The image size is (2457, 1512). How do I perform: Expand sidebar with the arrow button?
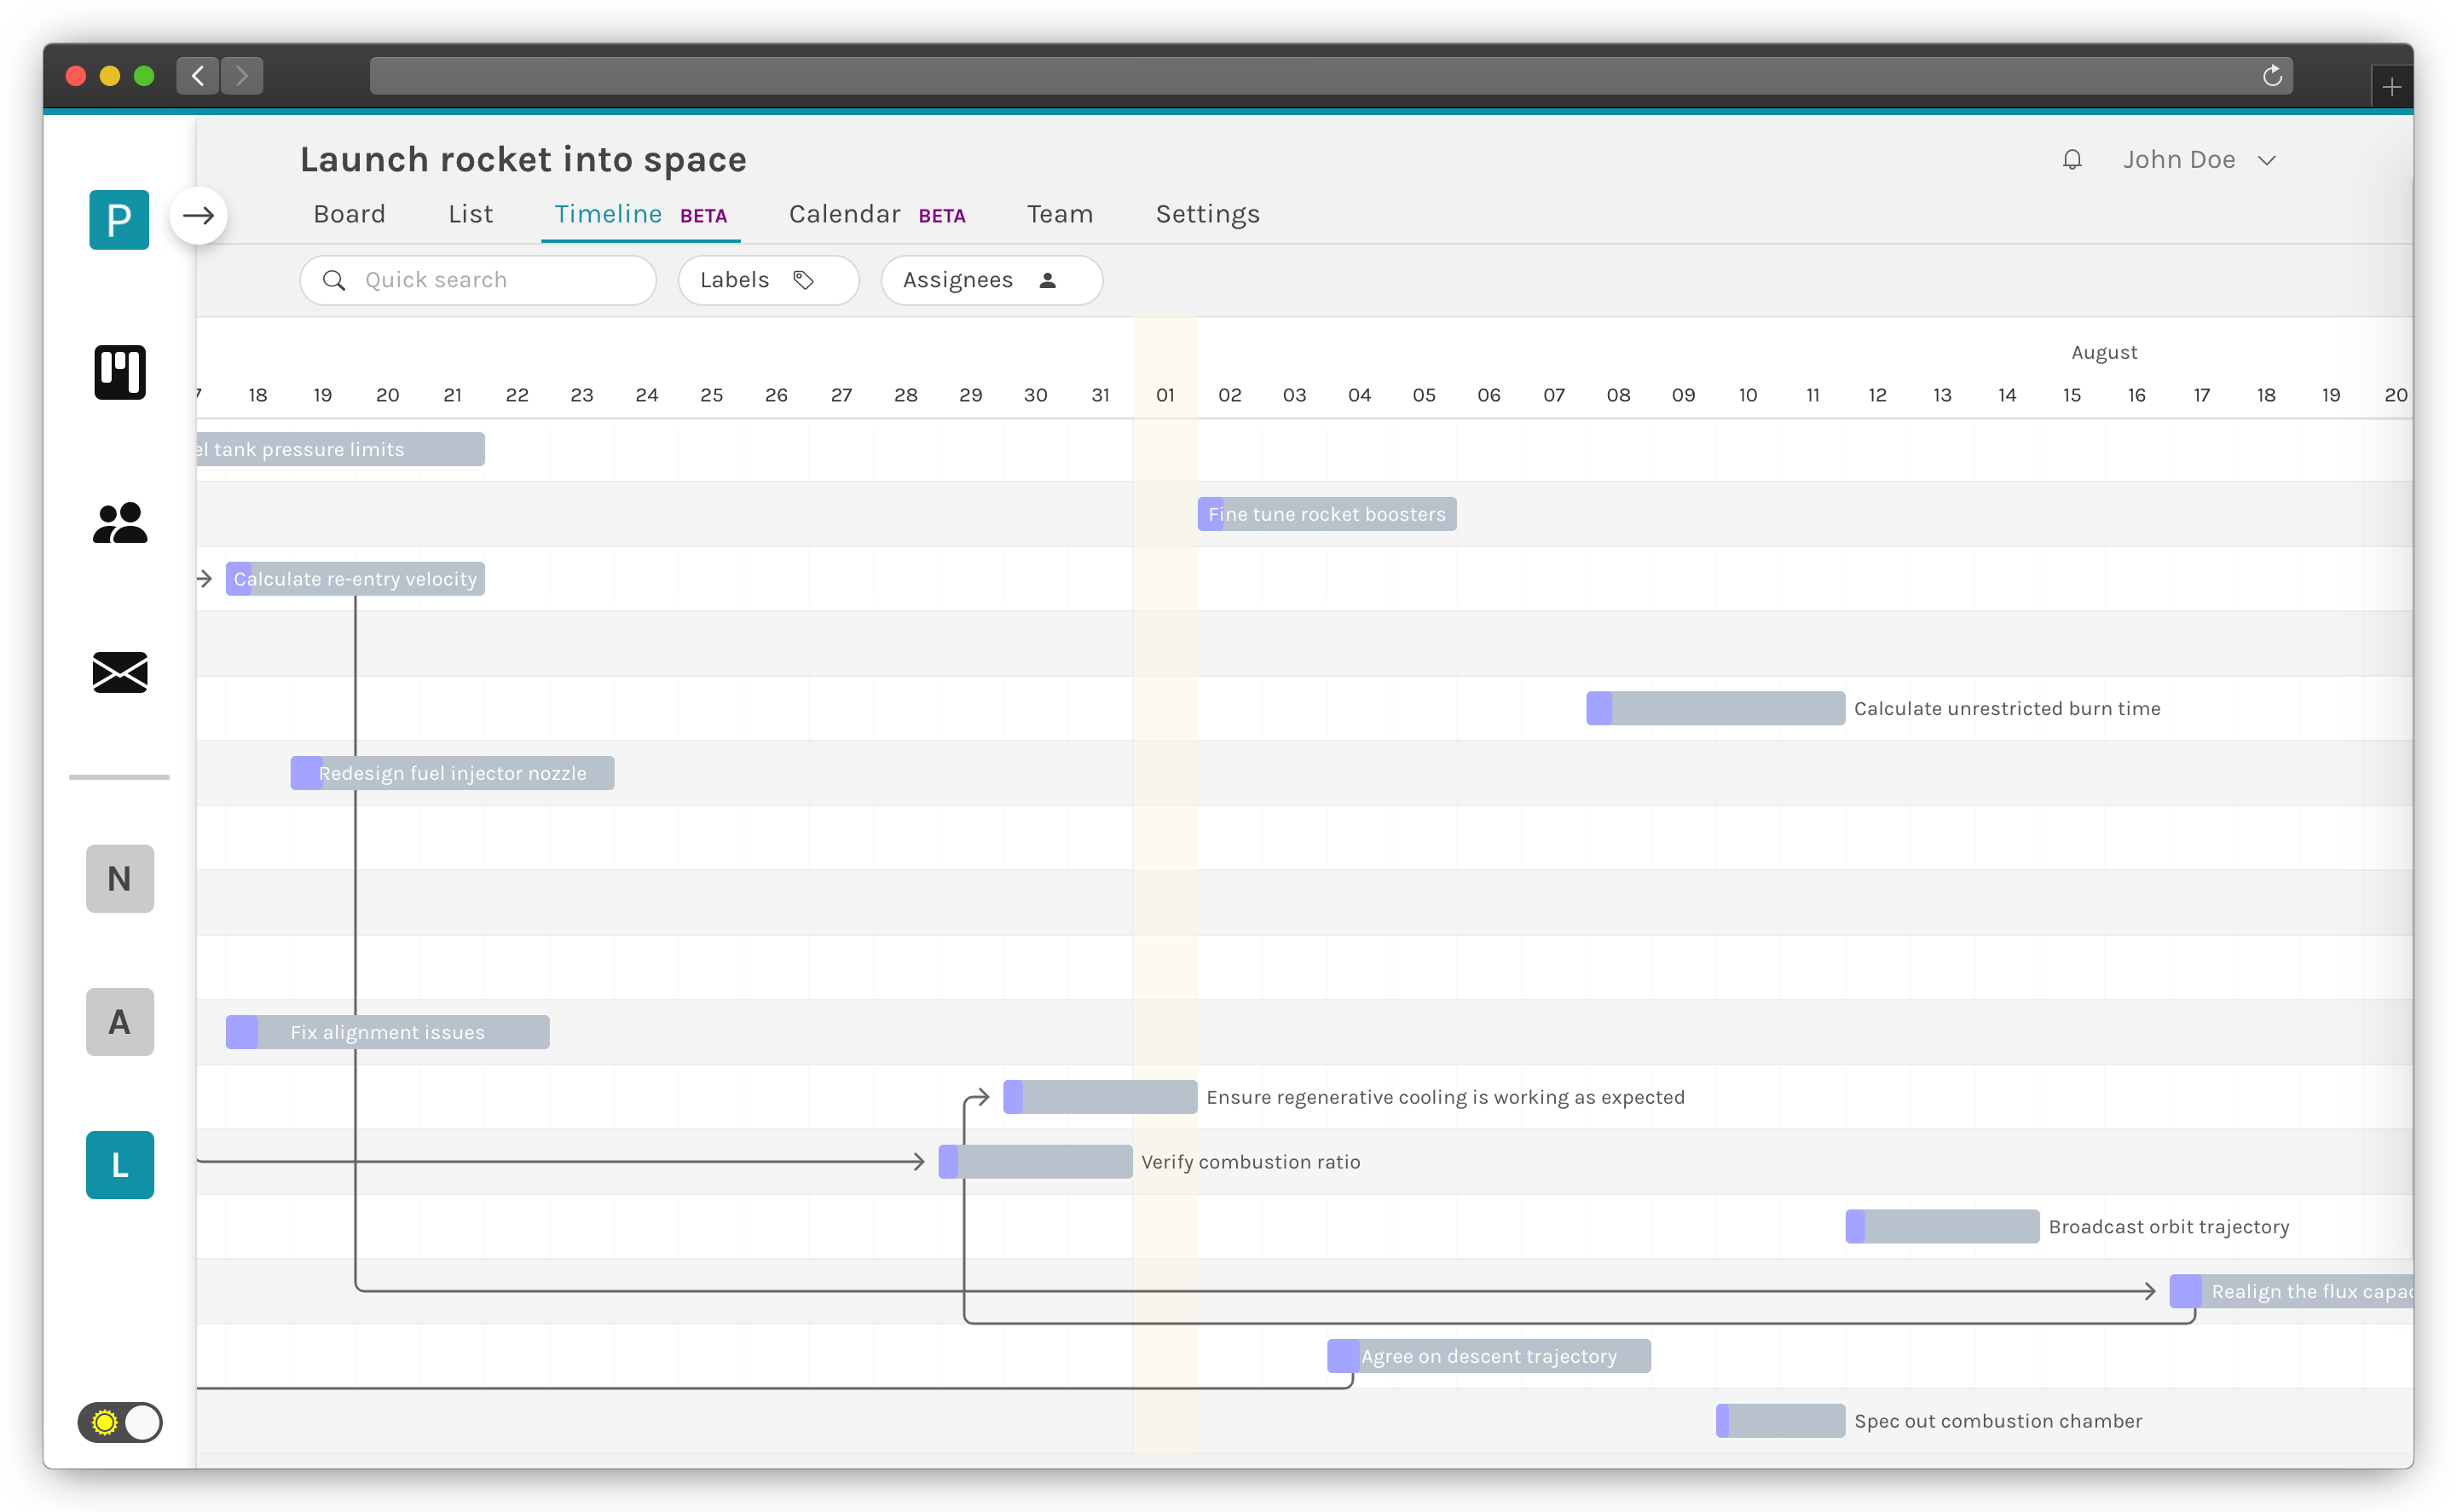coord(199,216)
